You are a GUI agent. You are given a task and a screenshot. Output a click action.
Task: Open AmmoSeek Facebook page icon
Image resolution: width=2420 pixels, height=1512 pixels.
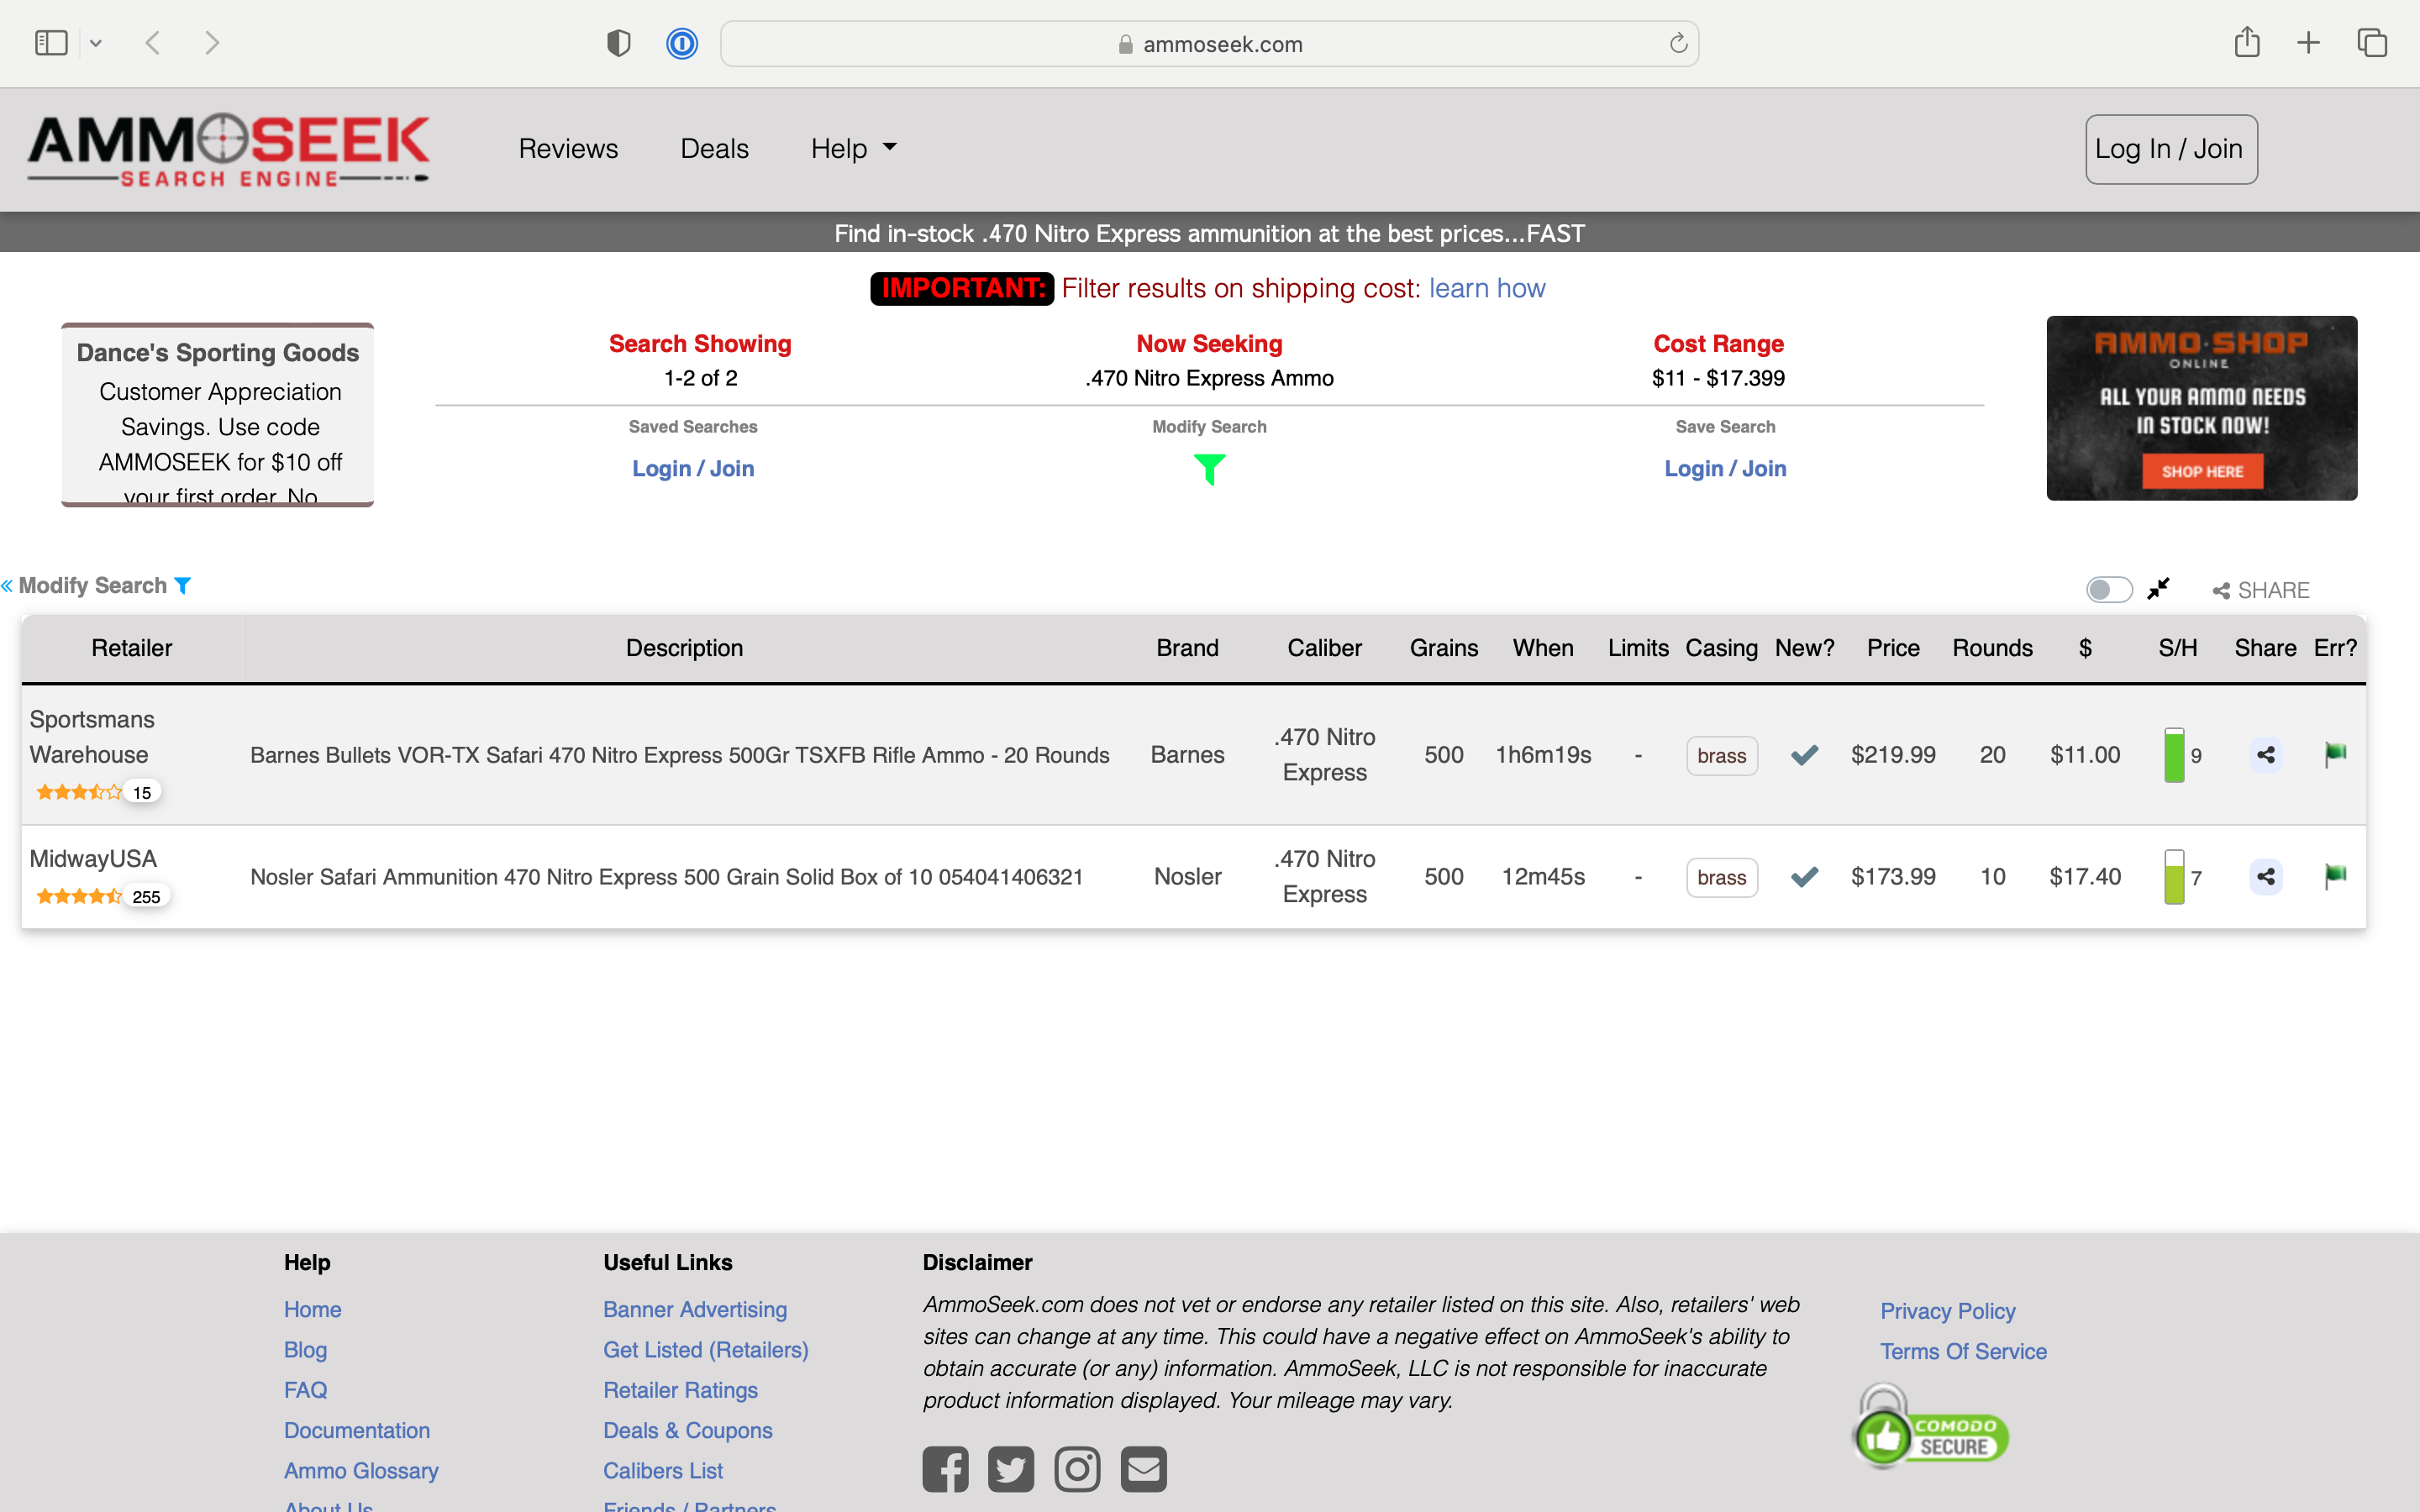(945, 1469)
